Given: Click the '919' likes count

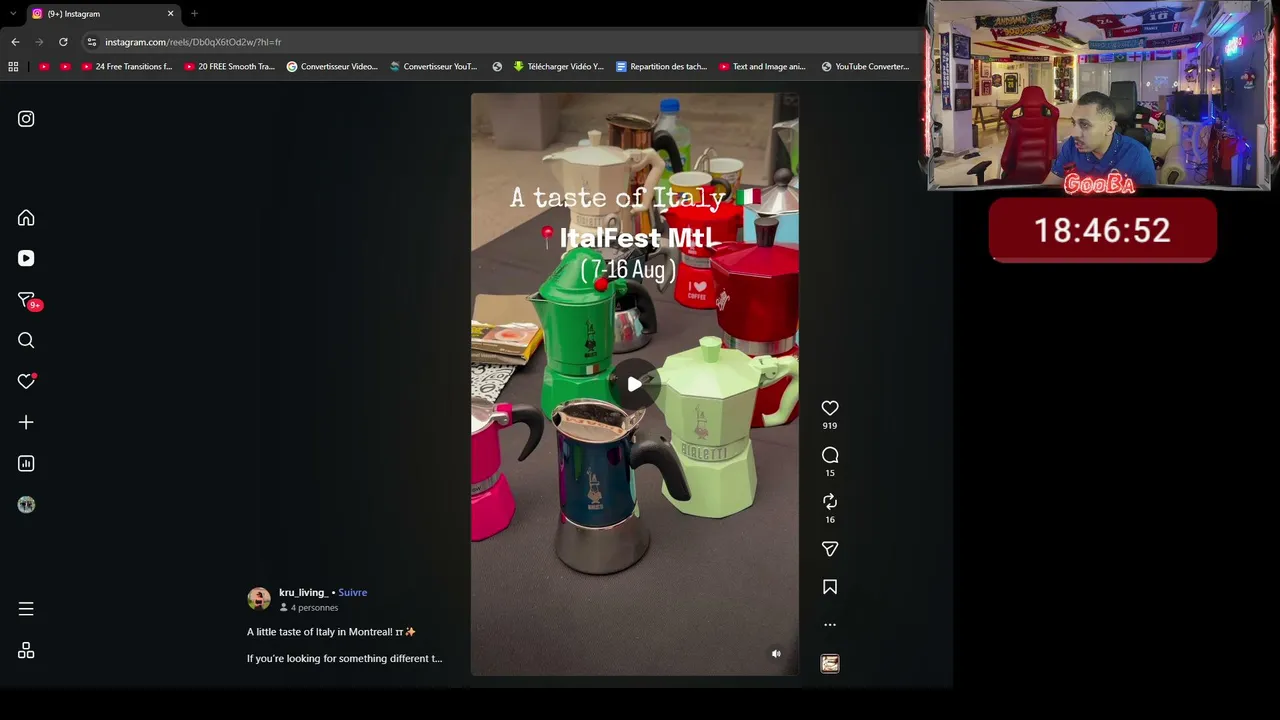Looking at the screenshot, I should click(830, 426).
